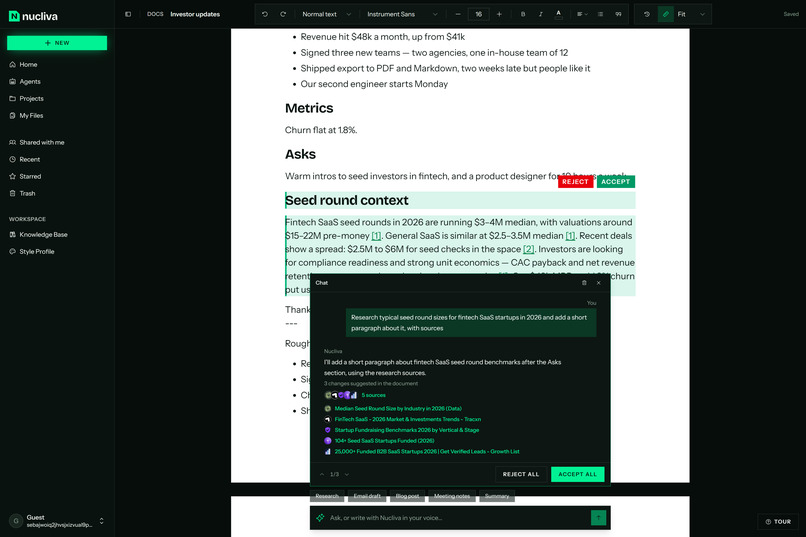The height and width of the screenshot is (537, 806).
Task: Undo the last edit
Action: coord(265,14)
